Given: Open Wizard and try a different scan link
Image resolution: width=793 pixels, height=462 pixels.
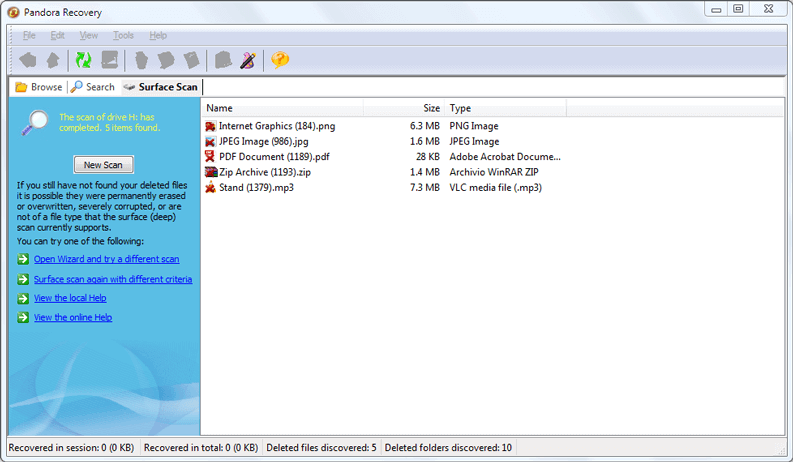Looking at the screenshot, I should (106, 259).
